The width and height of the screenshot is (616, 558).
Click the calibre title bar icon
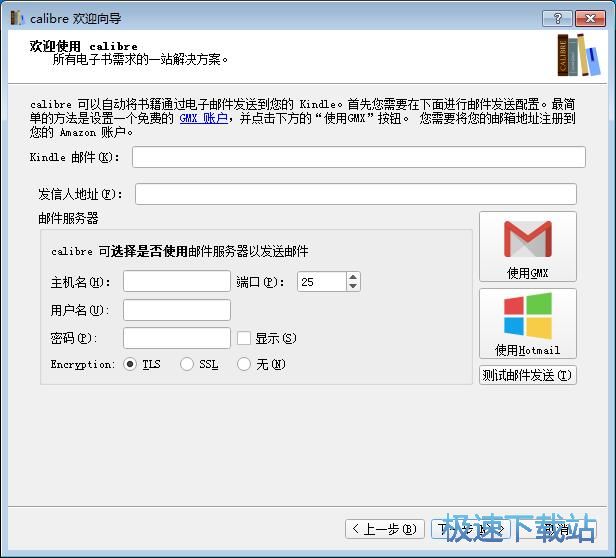(x=16, y=18)
